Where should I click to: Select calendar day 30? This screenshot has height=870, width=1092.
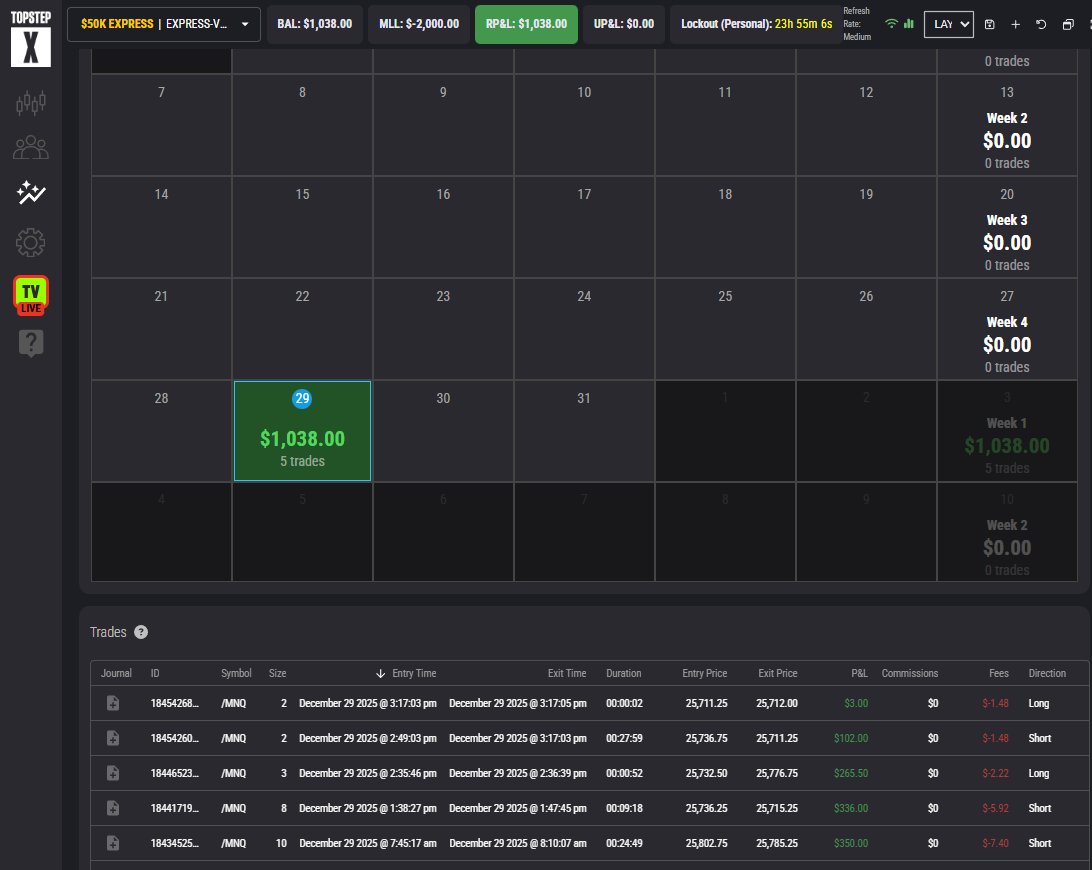click(443, 430)
